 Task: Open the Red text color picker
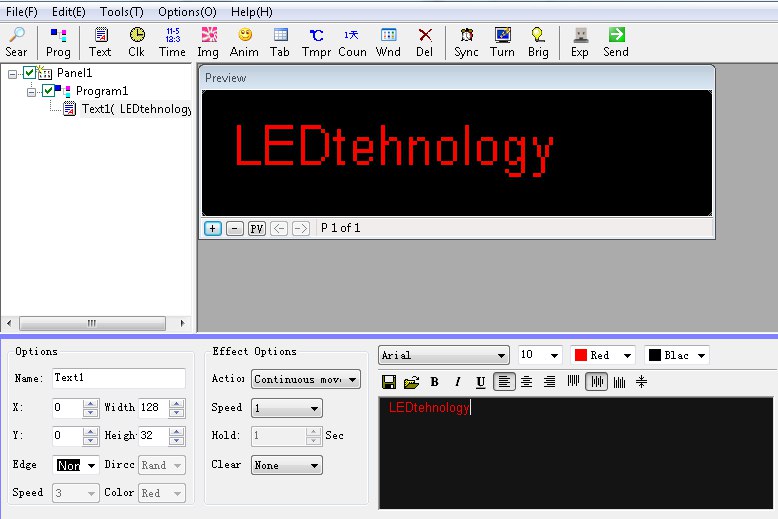click(602, 355)
